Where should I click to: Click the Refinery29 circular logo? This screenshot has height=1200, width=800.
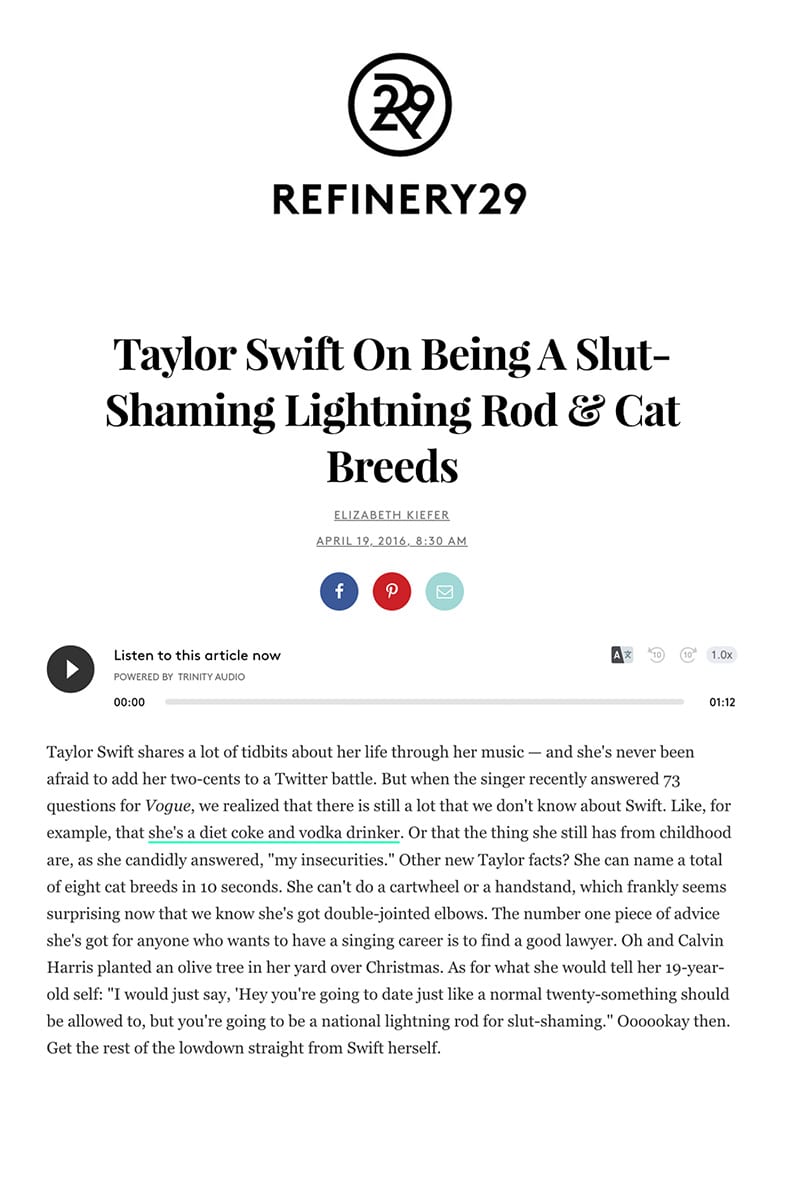click(400, 105)
